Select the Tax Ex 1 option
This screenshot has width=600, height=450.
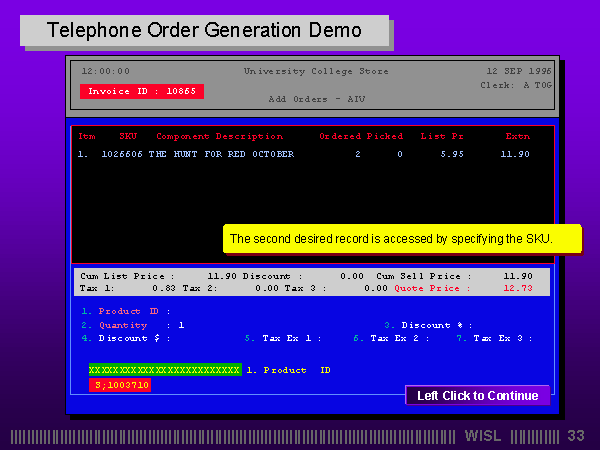click(x=283, y=338)
